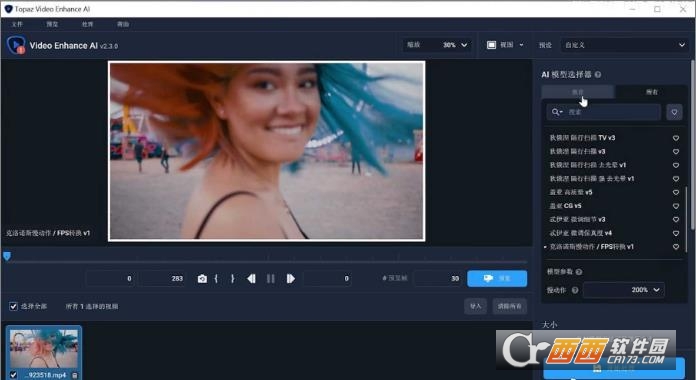The image size is (696, 380).
Task: Click the 导入 import button
Action: point(475,306)
